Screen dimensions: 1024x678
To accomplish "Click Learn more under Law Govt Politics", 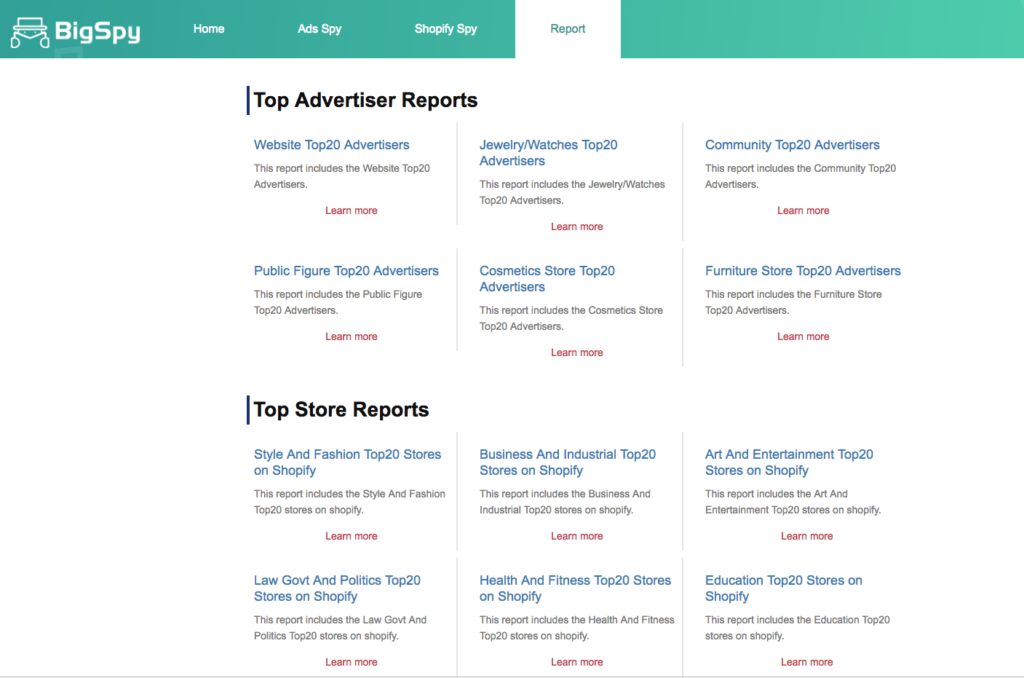I will pyautogui.click(x=351, y=662).
